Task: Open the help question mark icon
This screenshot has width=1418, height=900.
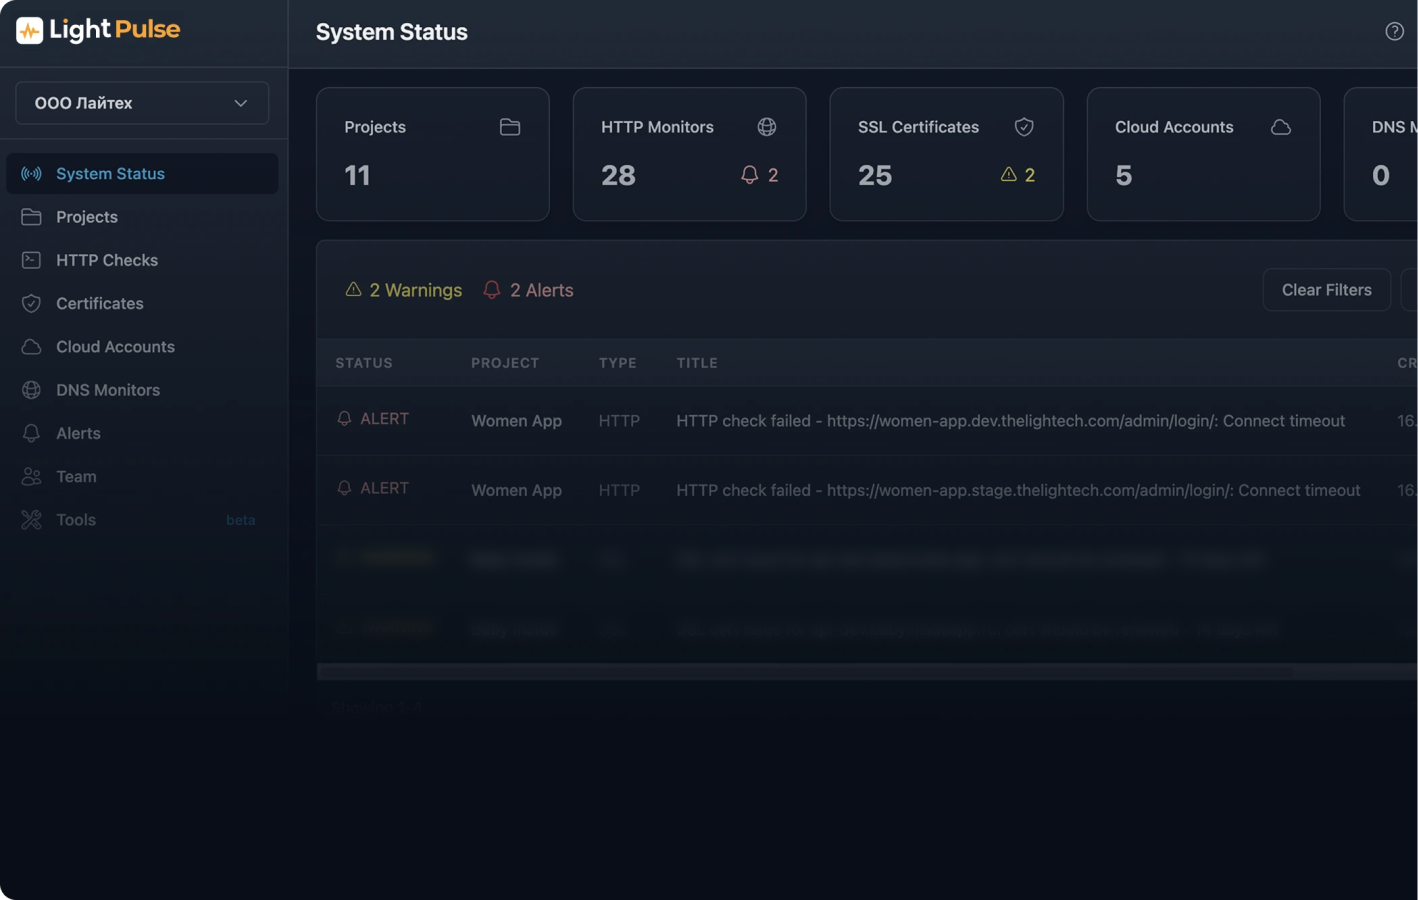Action: [1394, 32]
